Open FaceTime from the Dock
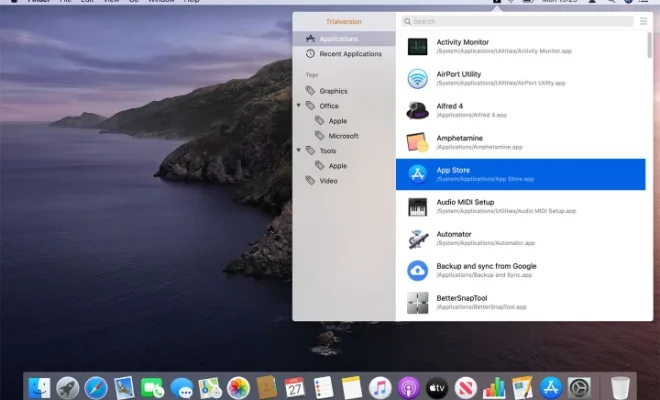Viewport: 660px width, 400px height. pyautogui.click(x=153, y=388)
